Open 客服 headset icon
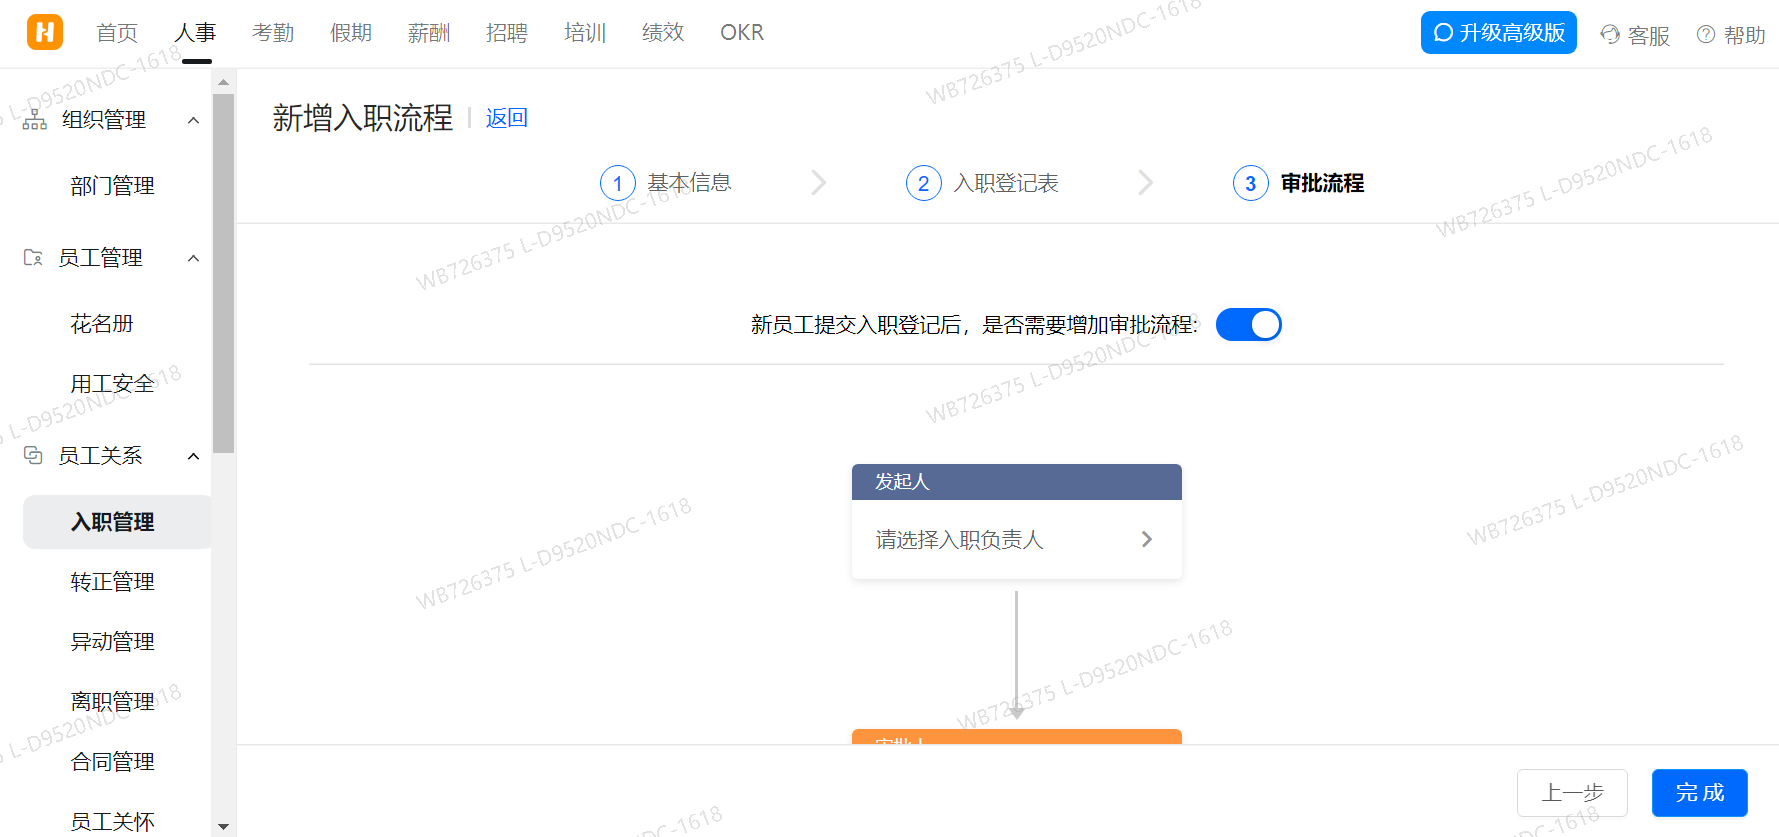Viewport: 1779px width, 837px height. pos(1610,35)
